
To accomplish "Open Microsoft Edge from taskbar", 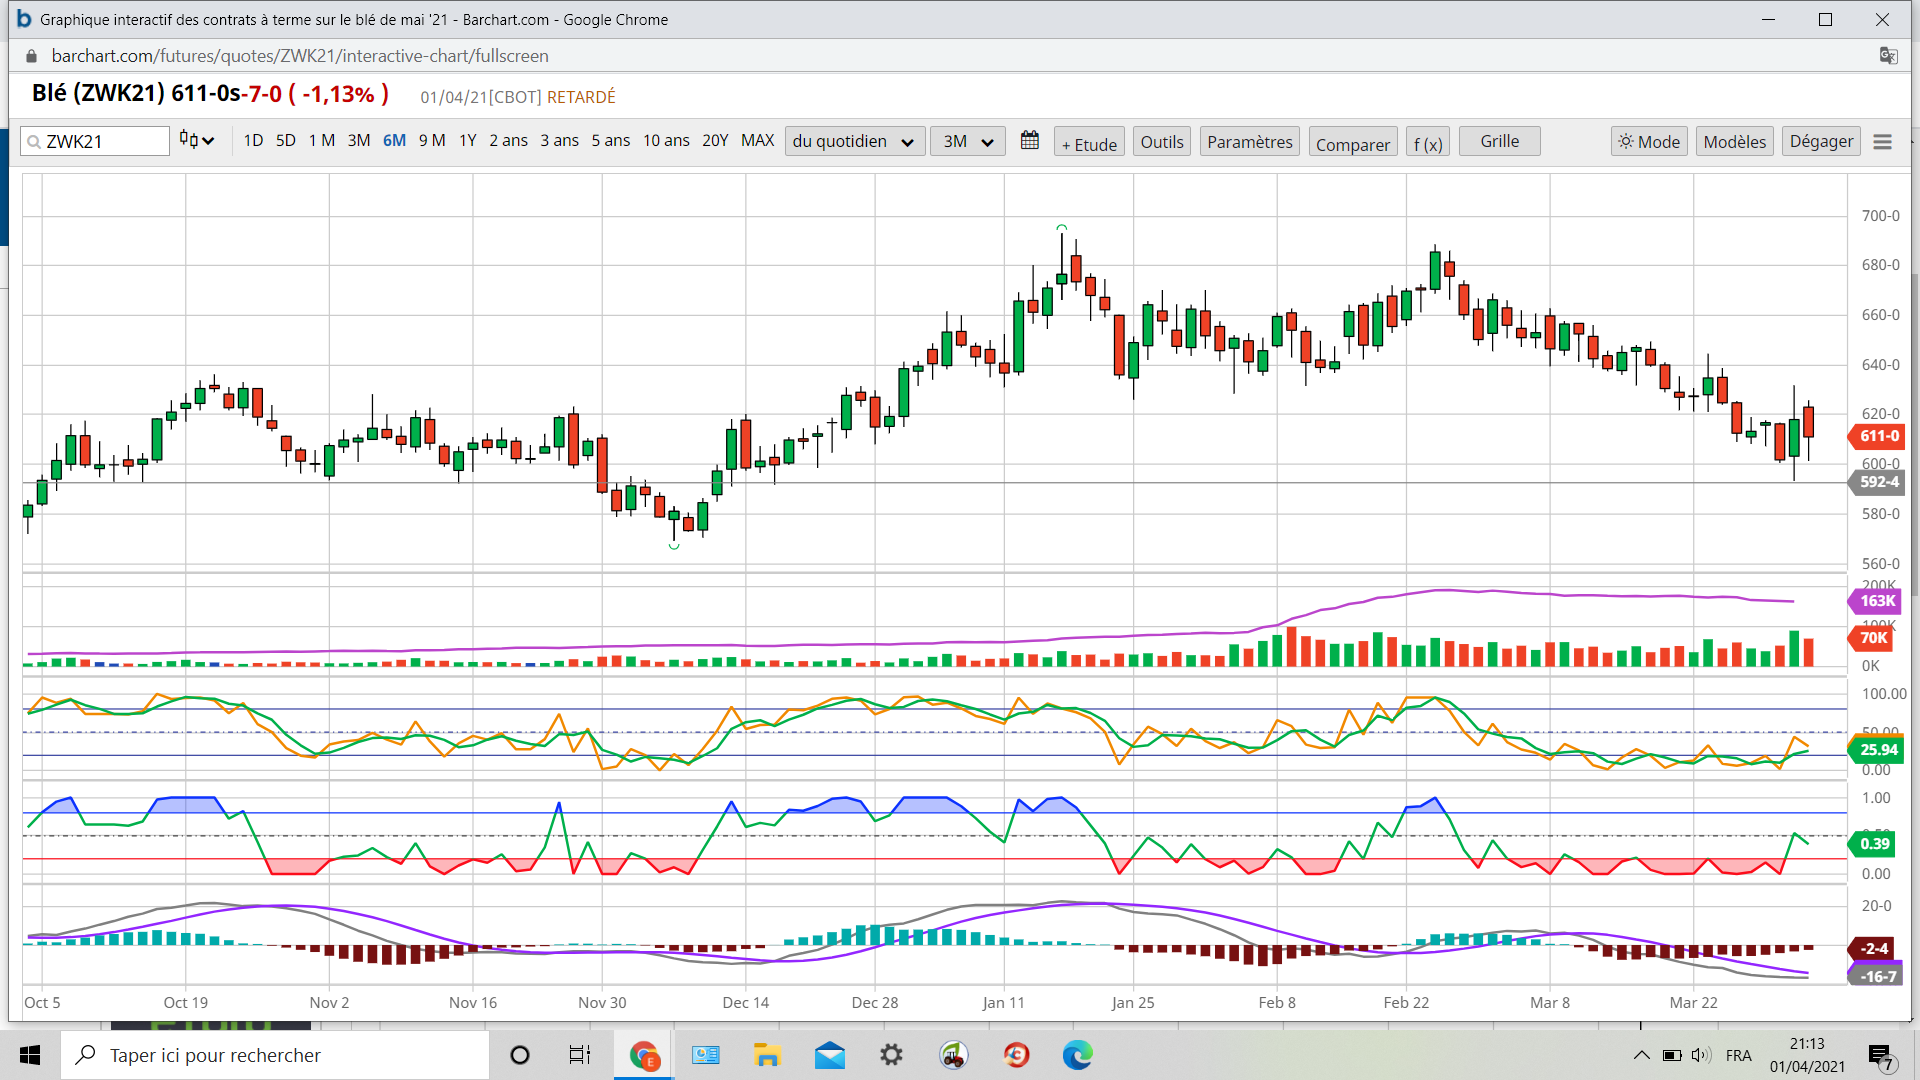I will tap(1077, 1055).
